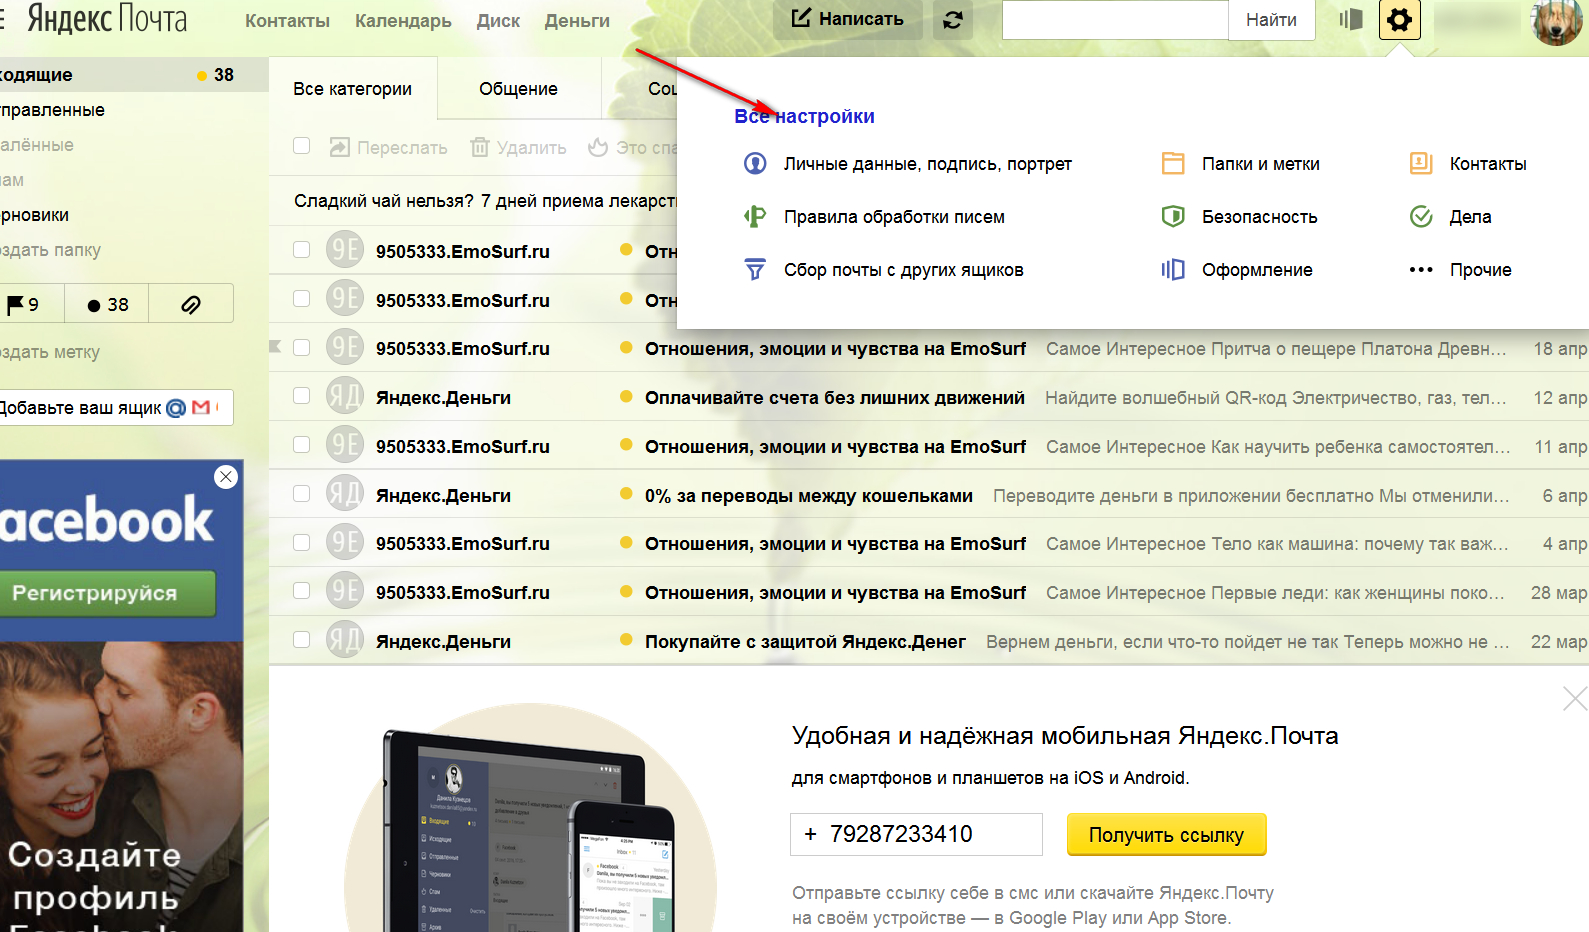Filter messages with attachments paperclip
Image resolution: width=1589 pixels, height=932 pixels.
(x=191, y=304)
